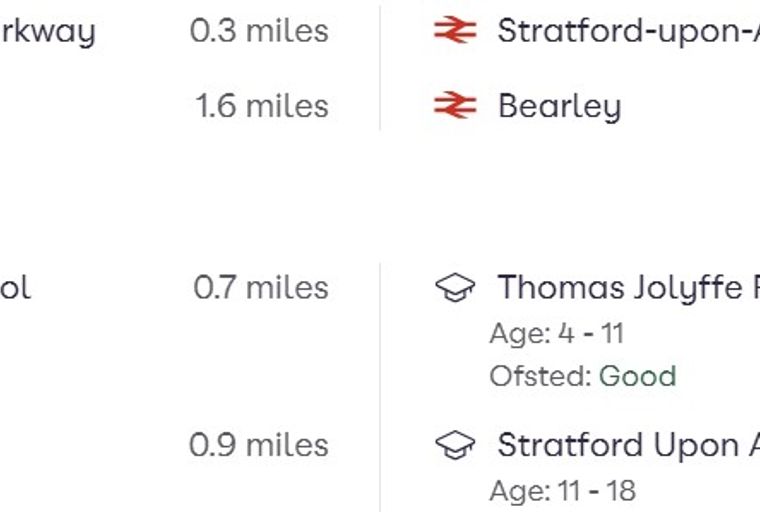760x512 pixels.
Task: Click the 0.3 miles distance label
Action: pyautogui.click(x=259, y=31)
